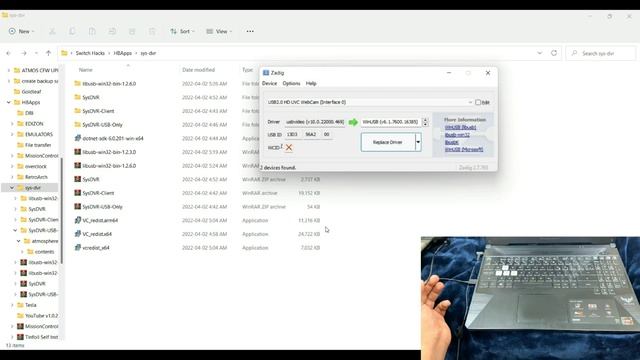The image size is (640, 360).
Task: Click Switch Hacks in the address breadcrumb
Action: [x=90, y=53]
